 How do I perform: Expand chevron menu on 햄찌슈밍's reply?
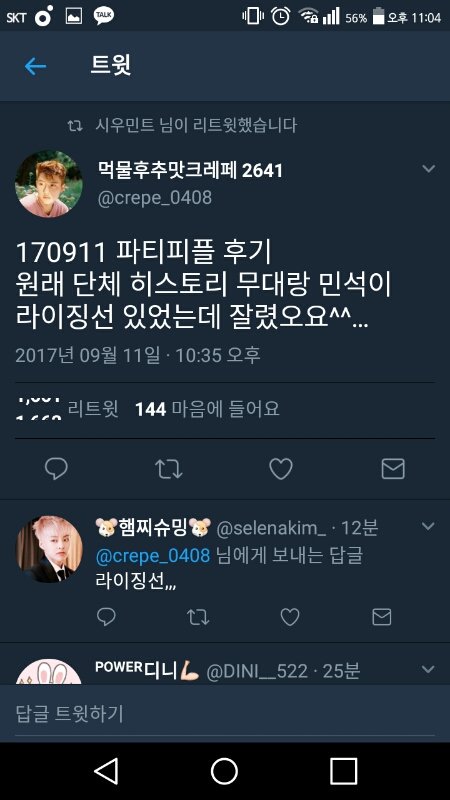429,526
